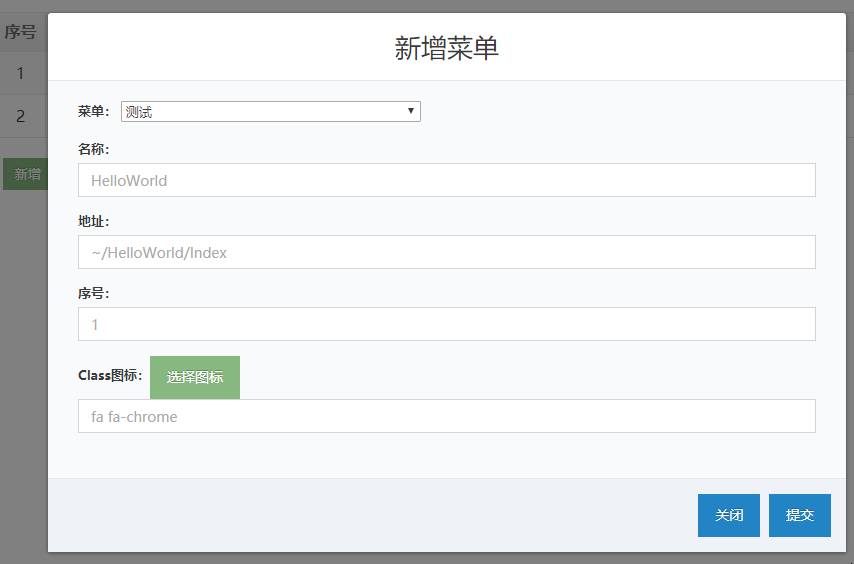Focus the 名称 field with HelloWorld placeholder
Viewport: 854px width, 564px height.
(x=446, y=181)
